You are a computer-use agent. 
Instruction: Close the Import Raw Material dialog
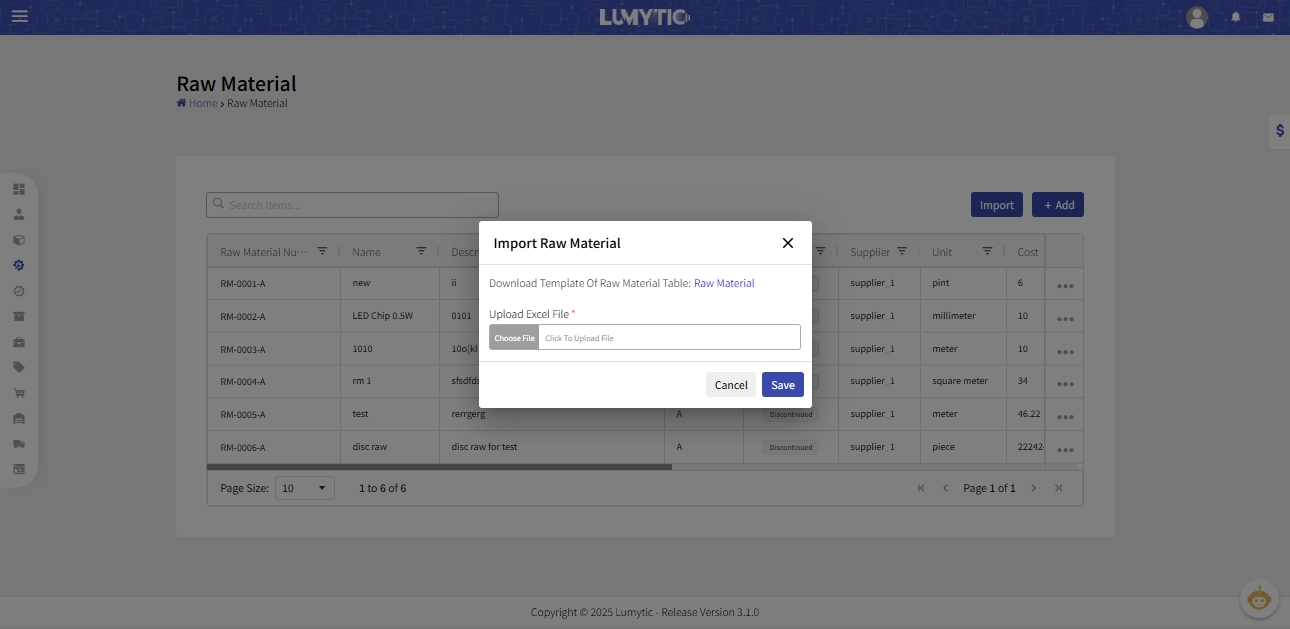coord(787,243)
